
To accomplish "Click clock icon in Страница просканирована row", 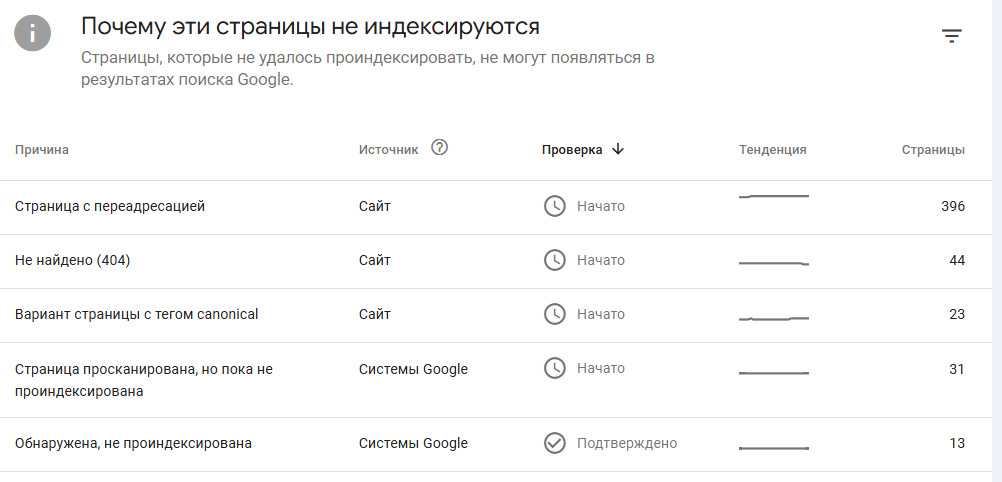I will [554, 368].
